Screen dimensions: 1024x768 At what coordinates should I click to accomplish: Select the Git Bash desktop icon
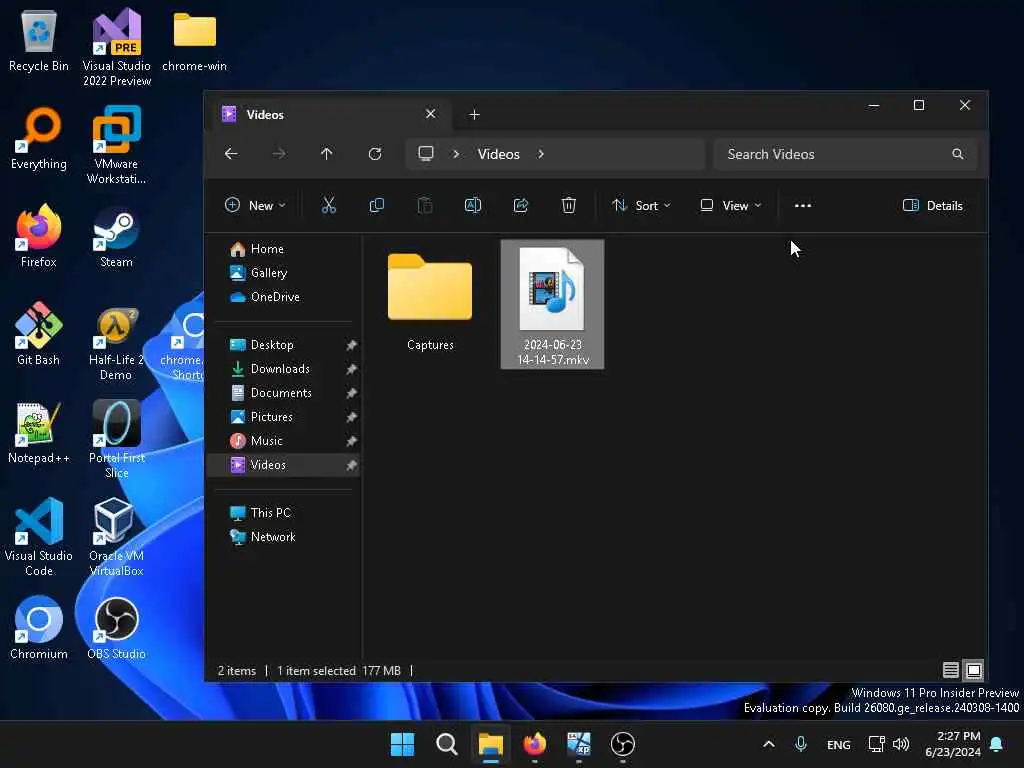[x=39, y=334]
